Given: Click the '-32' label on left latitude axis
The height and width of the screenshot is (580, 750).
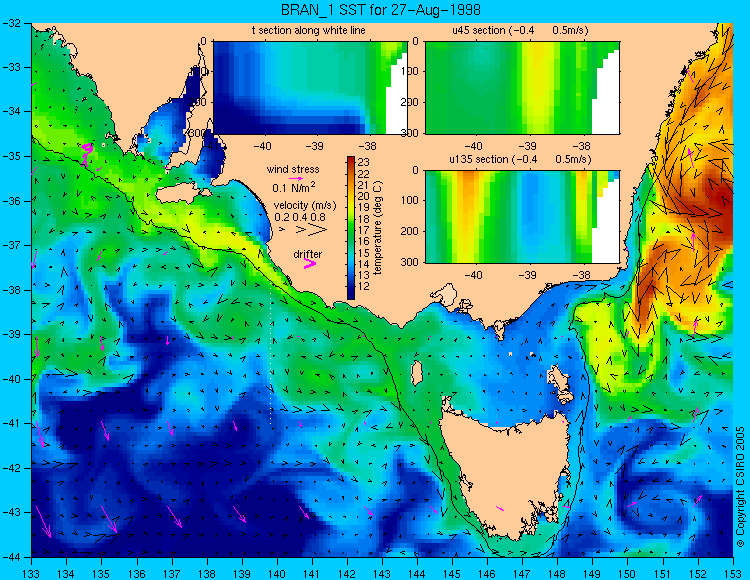Looking at the screenshot, I should (x=11, y=22).
